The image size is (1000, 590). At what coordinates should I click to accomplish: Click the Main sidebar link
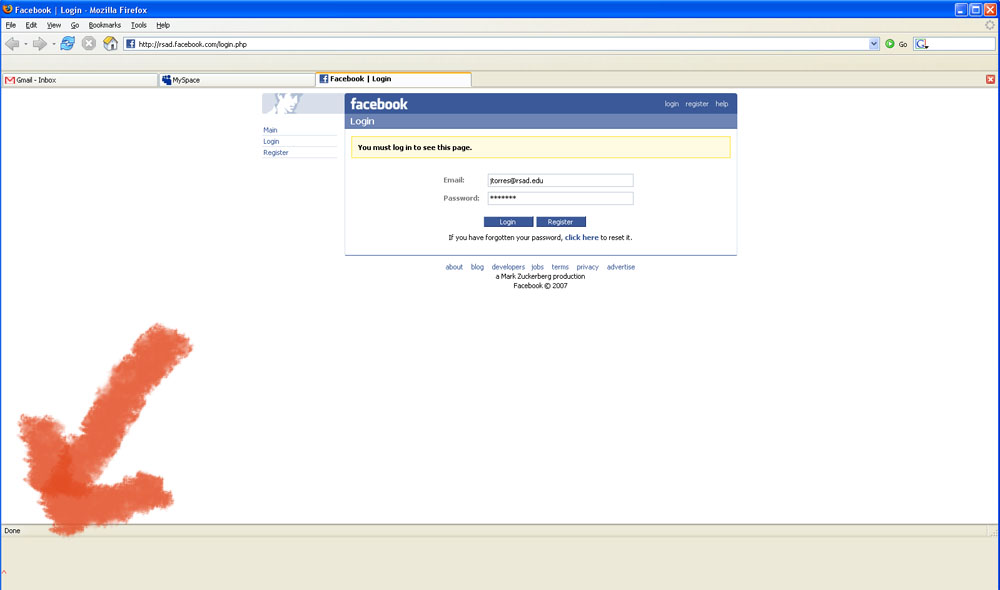pos(270,130)
